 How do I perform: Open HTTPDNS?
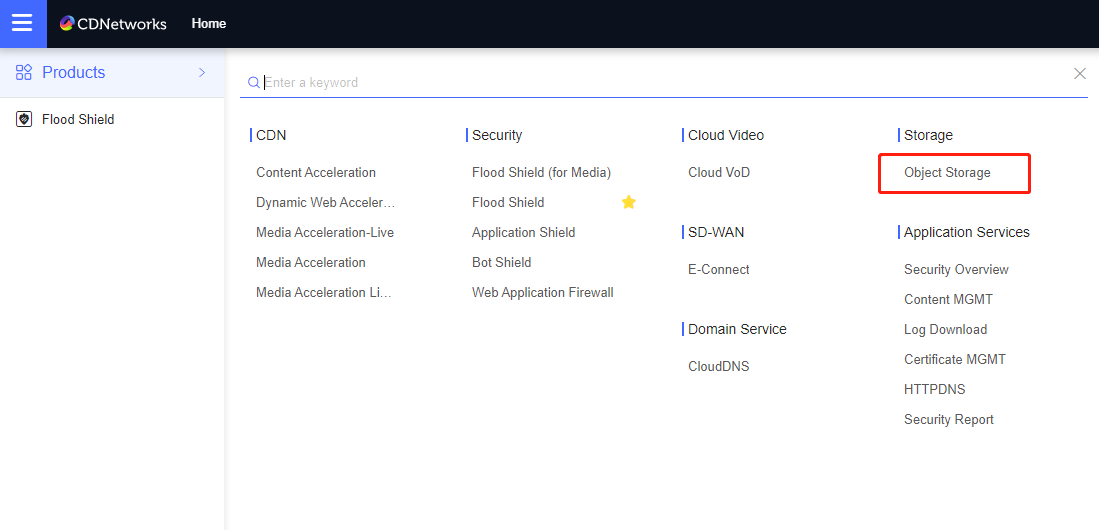(x=934, y=390)
